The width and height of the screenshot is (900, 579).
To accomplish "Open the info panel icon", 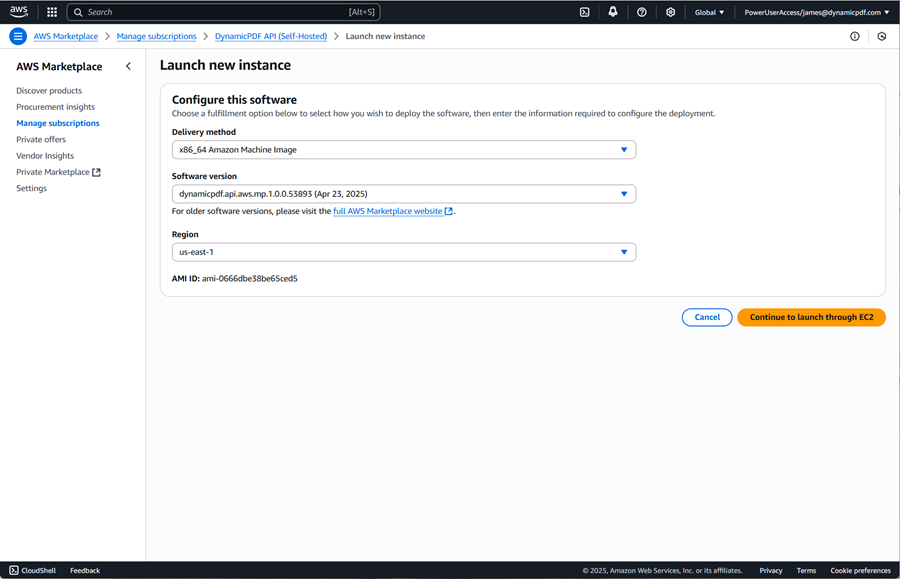I will pos(855,36).
